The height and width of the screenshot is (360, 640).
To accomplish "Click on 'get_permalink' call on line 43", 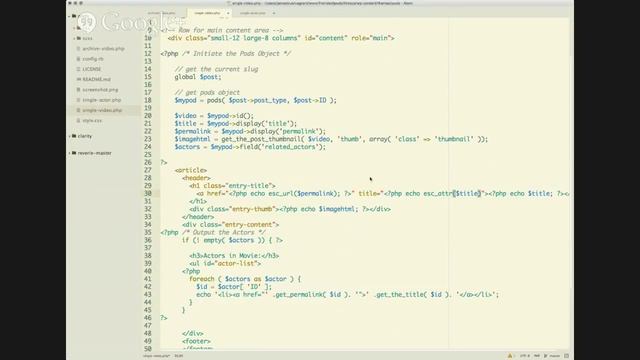I will [299, 295].
